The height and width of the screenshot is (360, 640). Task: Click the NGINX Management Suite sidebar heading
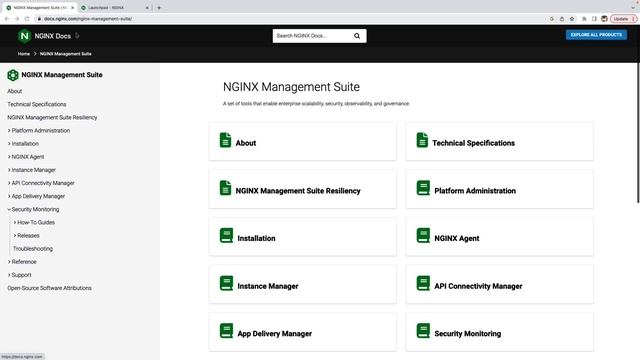coord(62,75)
